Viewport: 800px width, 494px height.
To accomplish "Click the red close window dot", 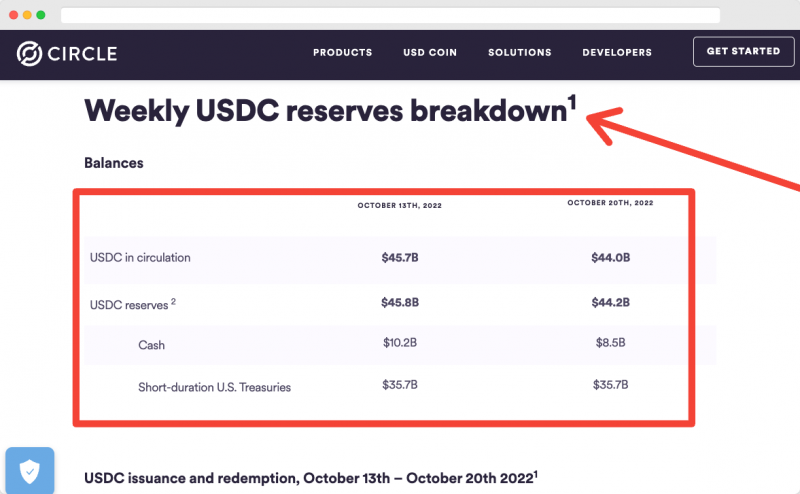I will (14, 15).
